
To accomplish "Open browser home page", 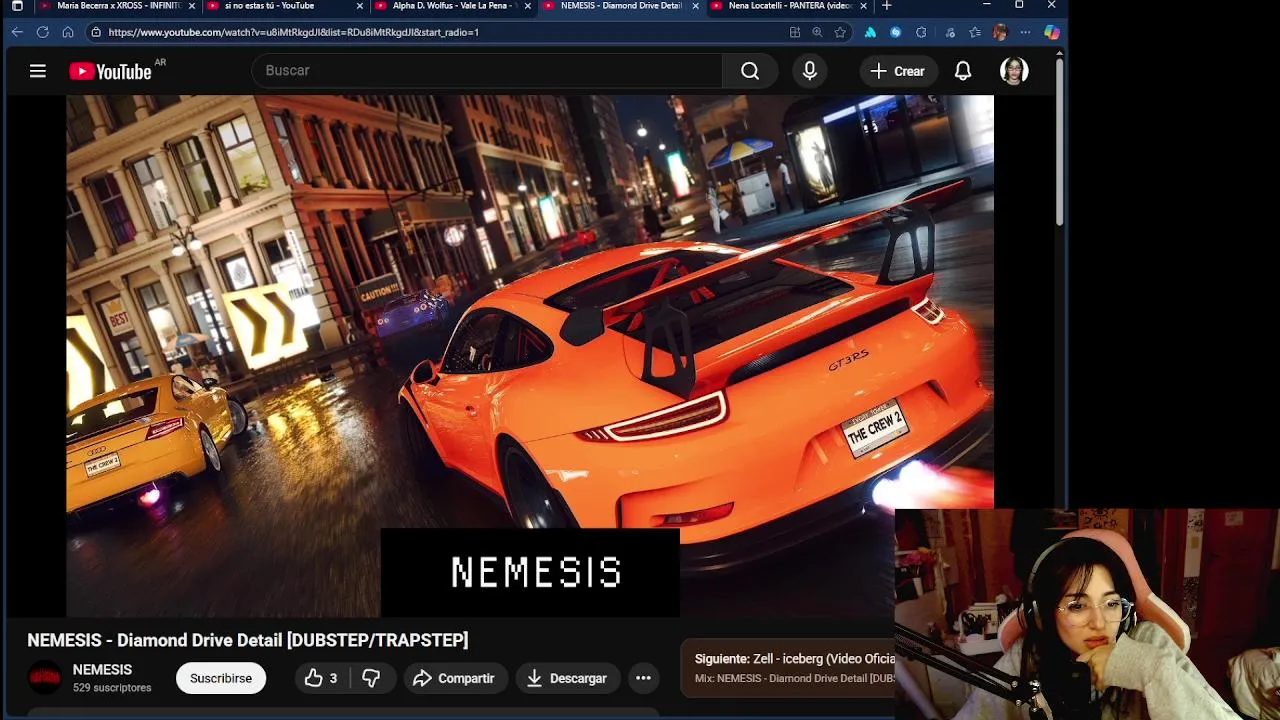I will tap(67, 32).
